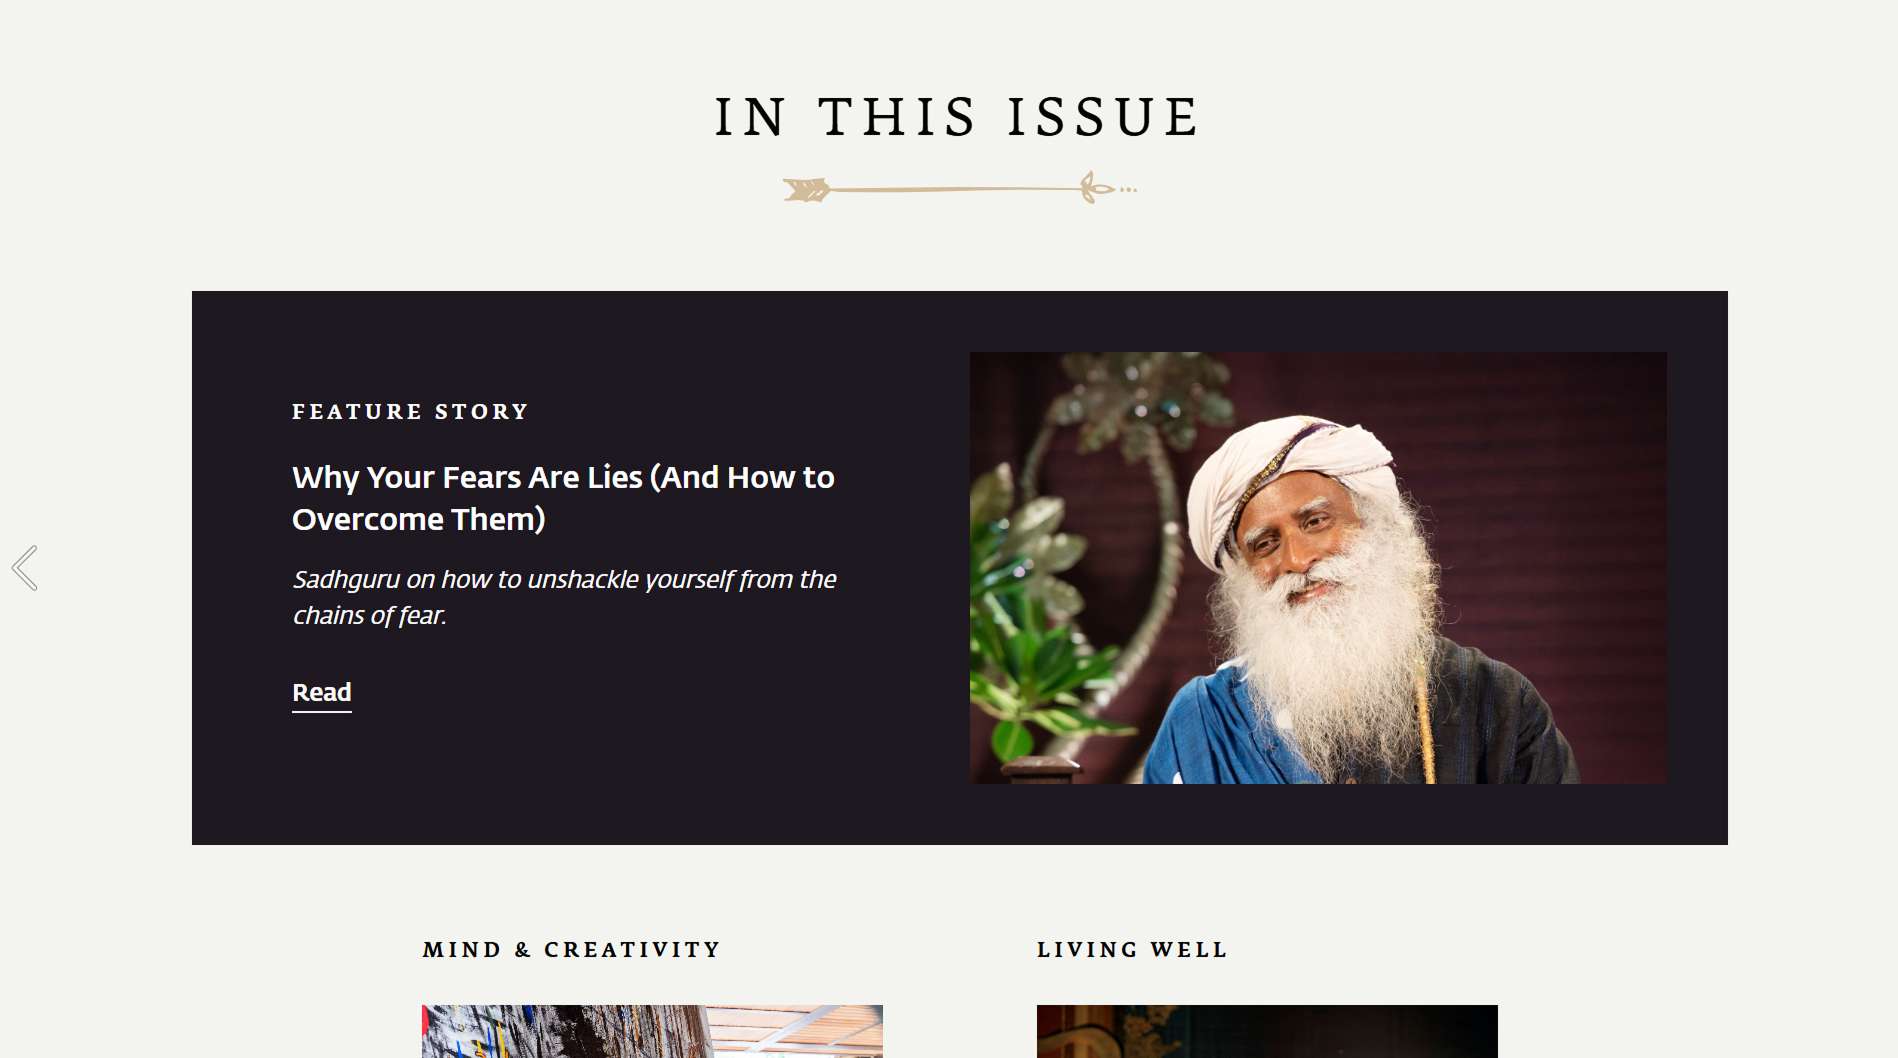Click the italic subtitle about chains of fear
Viewport: 1898px width, 1058px height.
click(x=564, y=597)
